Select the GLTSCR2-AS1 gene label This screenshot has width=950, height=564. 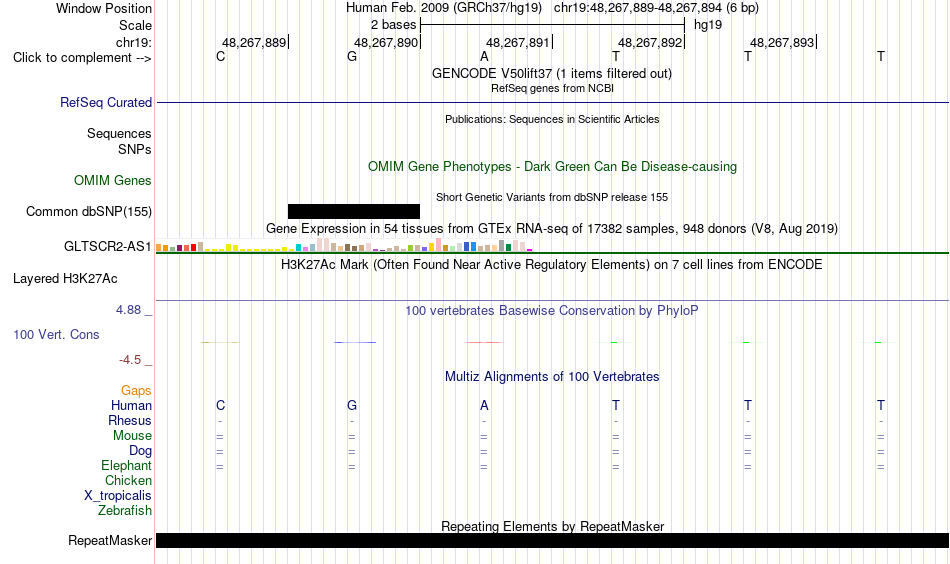tap(108, 247)
